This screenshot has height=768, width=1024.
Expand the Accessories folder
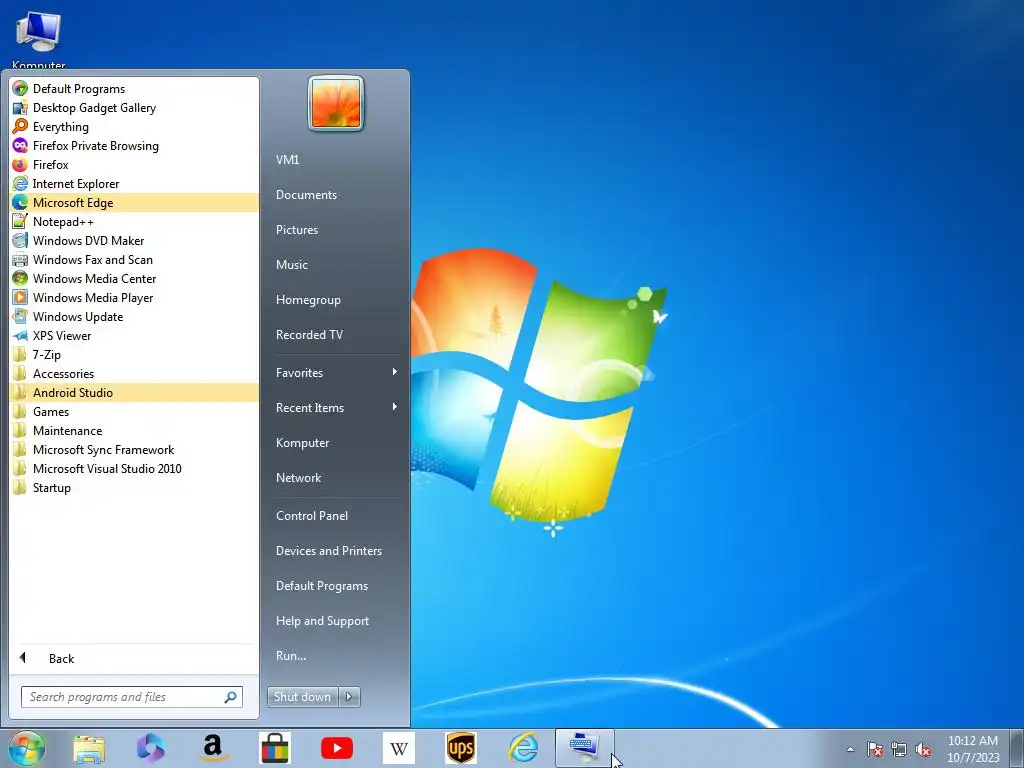(134, 374)
